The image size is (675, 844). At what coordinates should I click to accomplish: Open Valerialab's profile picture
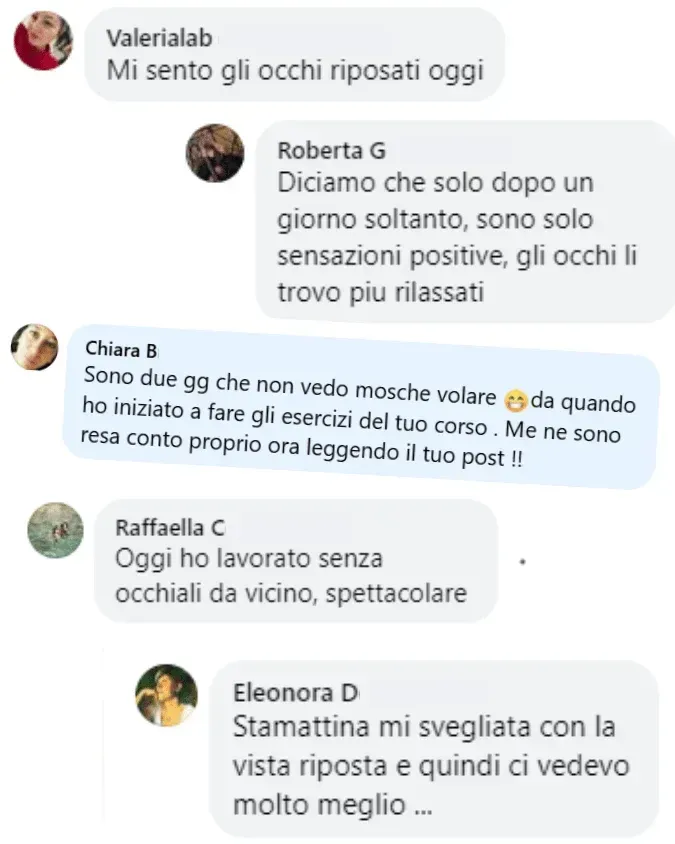[43, 40]
